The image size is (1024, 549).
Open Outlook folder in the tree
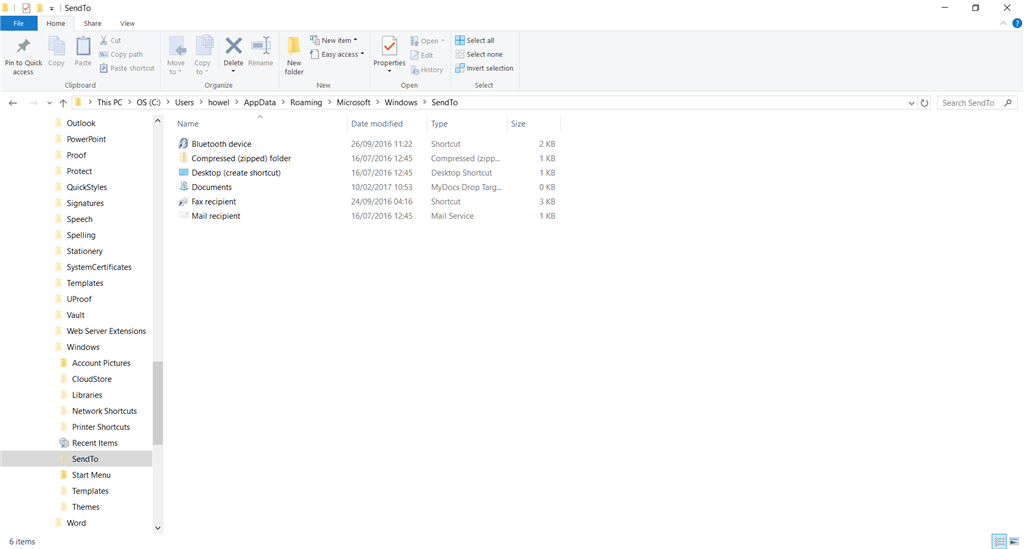pyautogui.click(x=81, y=123)
